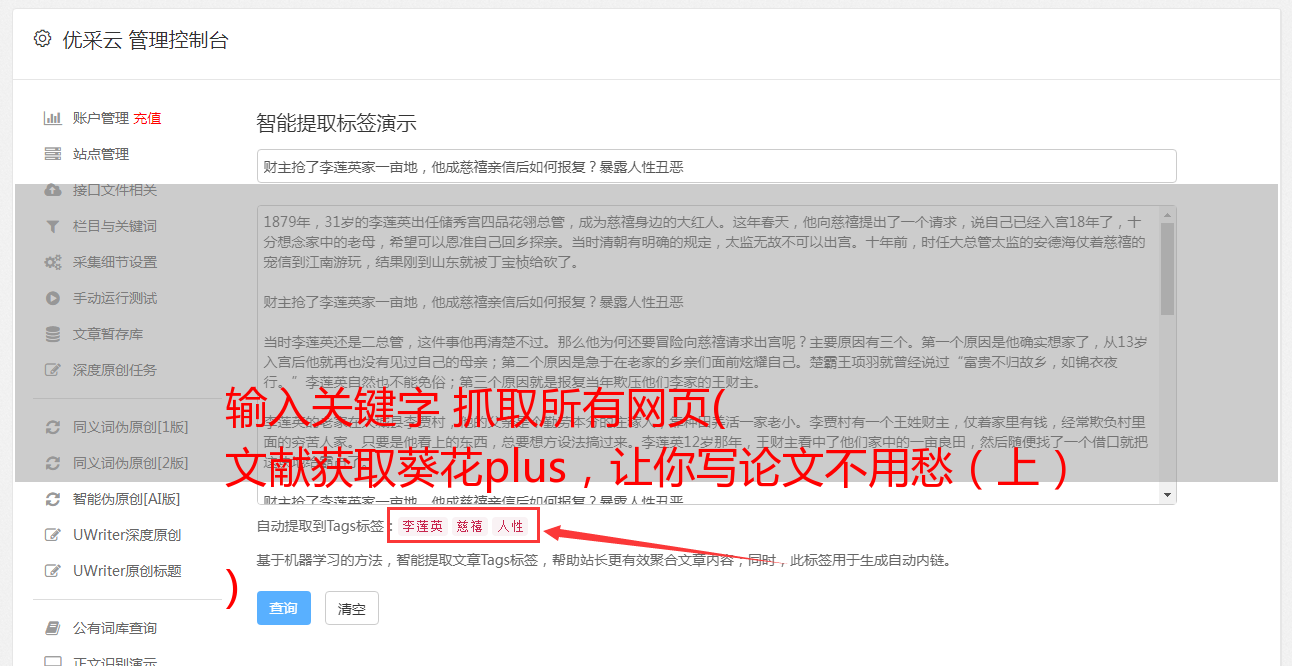
Task: Click the cogs icon for 采集细节设置
Action: pos(53,262)
